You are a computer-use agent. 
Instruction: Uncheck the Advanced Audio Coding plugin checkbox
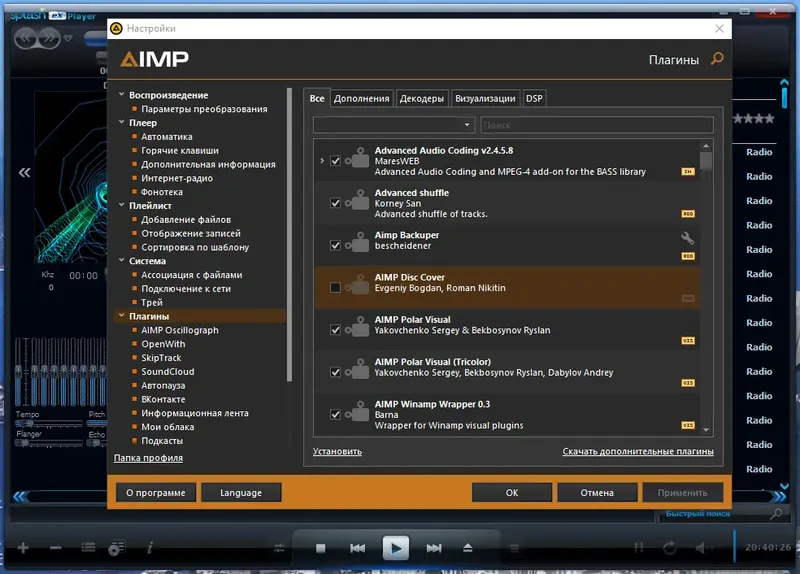(x=335, y=161)
